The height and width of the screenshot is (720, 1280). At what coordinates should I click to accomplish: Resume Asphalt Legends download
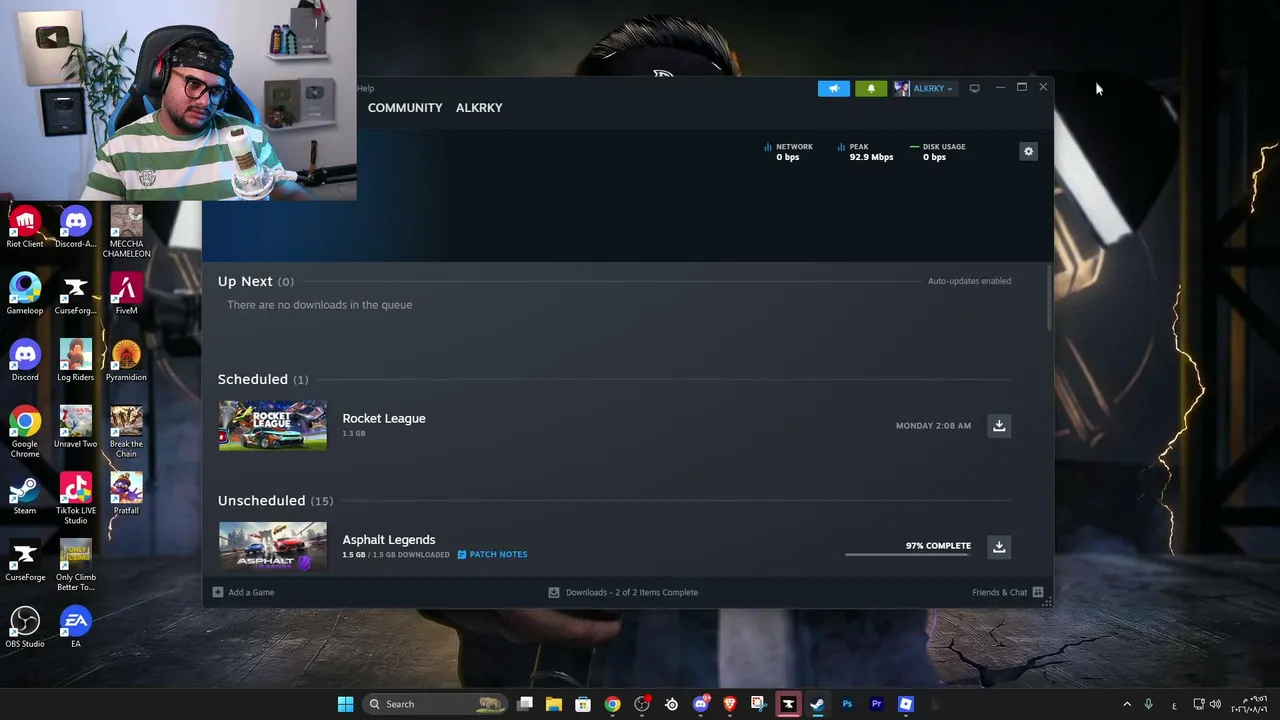998,546
